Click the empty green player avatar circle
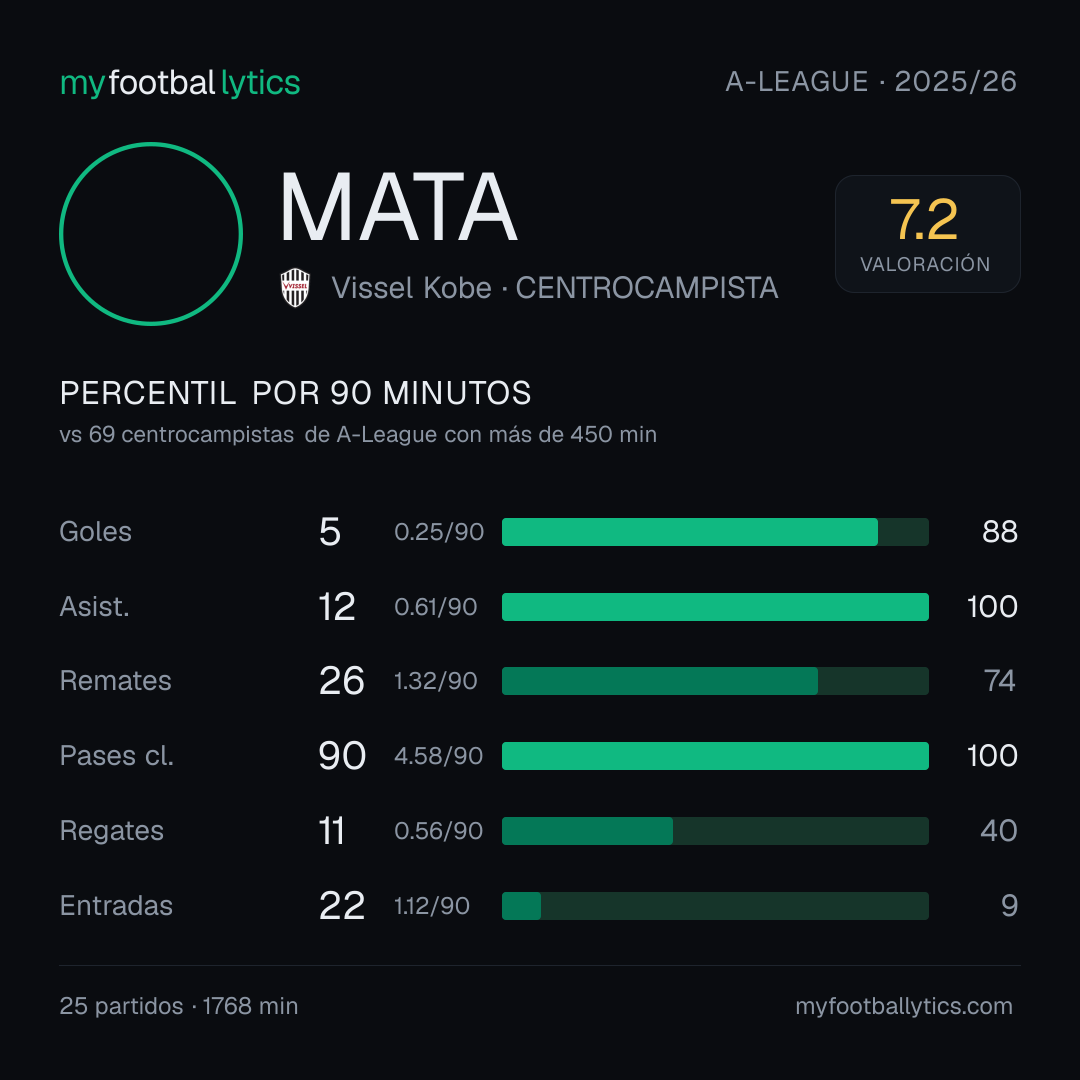This screenshot has width=1080, height=1080. coord(151,234)
